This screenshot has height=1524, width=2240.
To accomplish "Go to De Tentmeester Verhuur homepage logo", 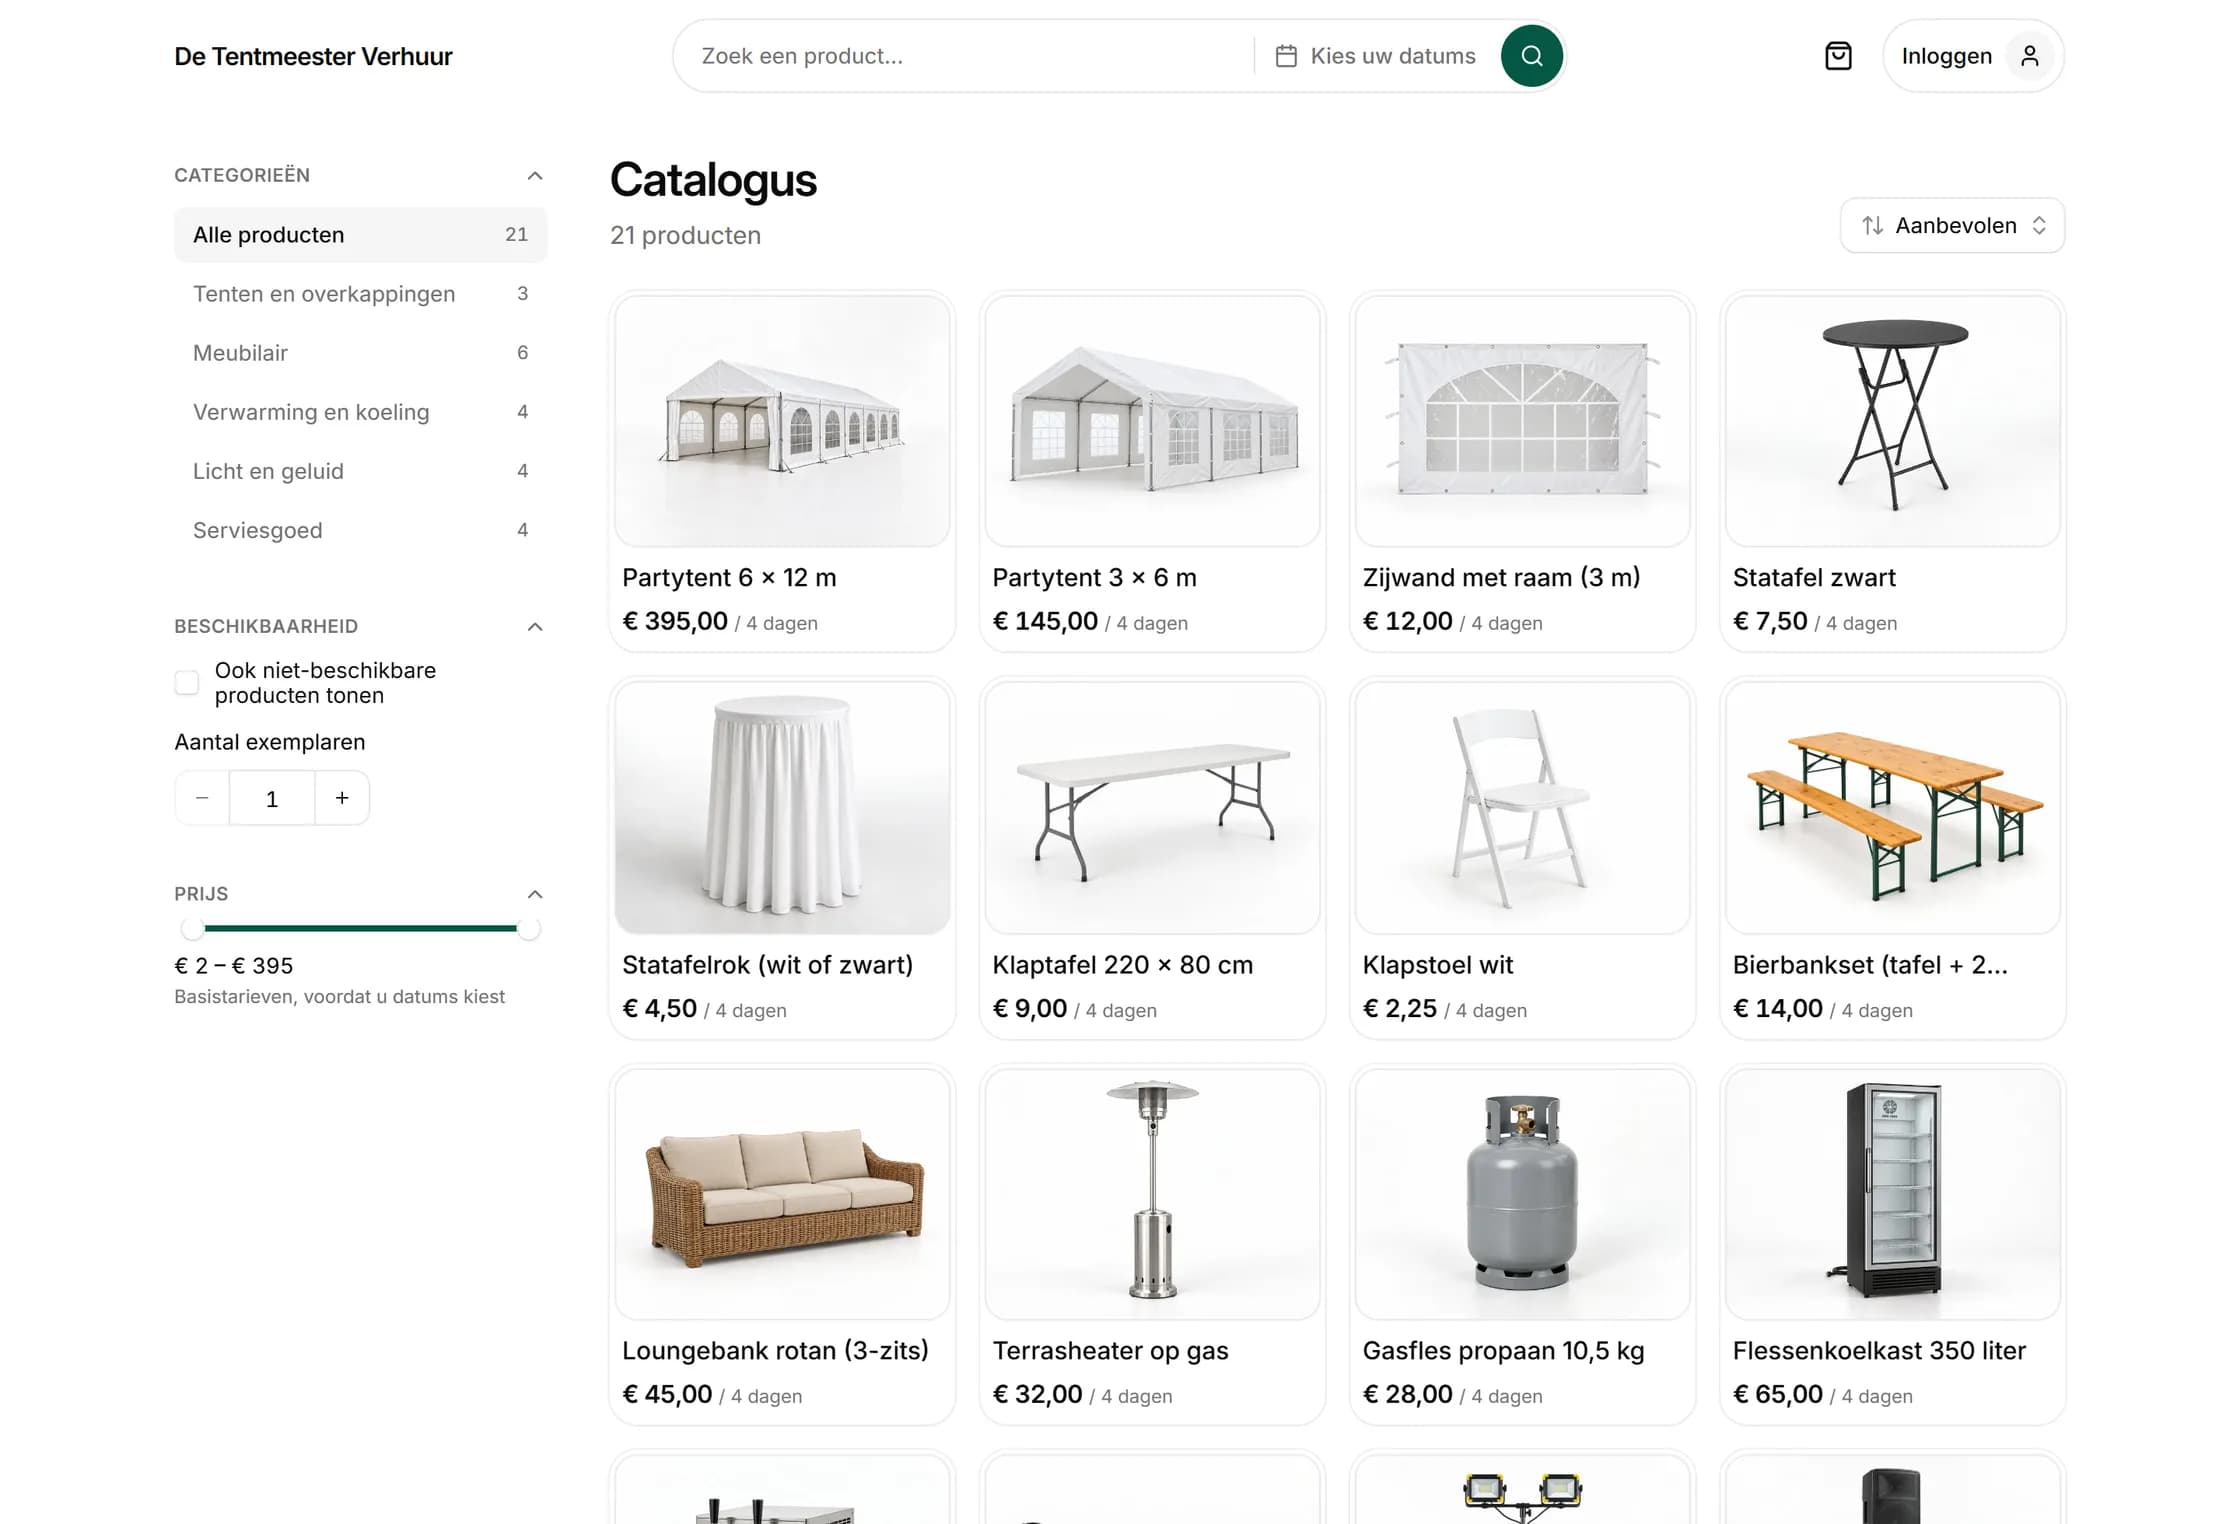I will pyautogui.click(x=313, y=56).
